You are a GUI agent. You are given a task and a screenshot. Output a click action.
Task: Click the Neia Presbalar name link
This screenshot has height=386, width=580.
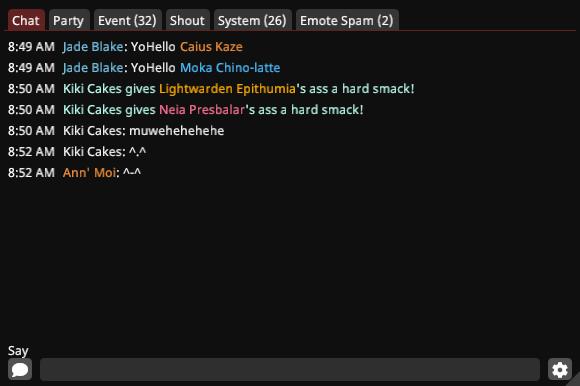pyautogui.click(x=202, y=110)
